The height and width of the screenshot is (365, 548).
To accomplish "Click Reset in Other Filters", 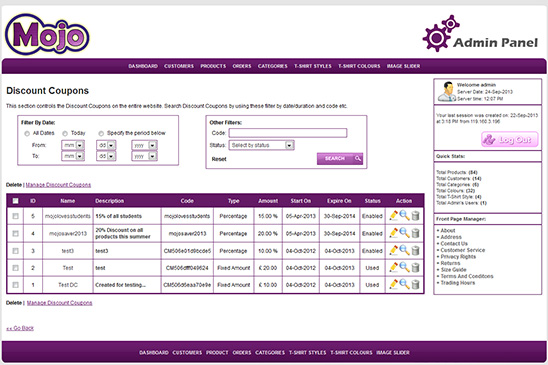I will tap(219, 159).
